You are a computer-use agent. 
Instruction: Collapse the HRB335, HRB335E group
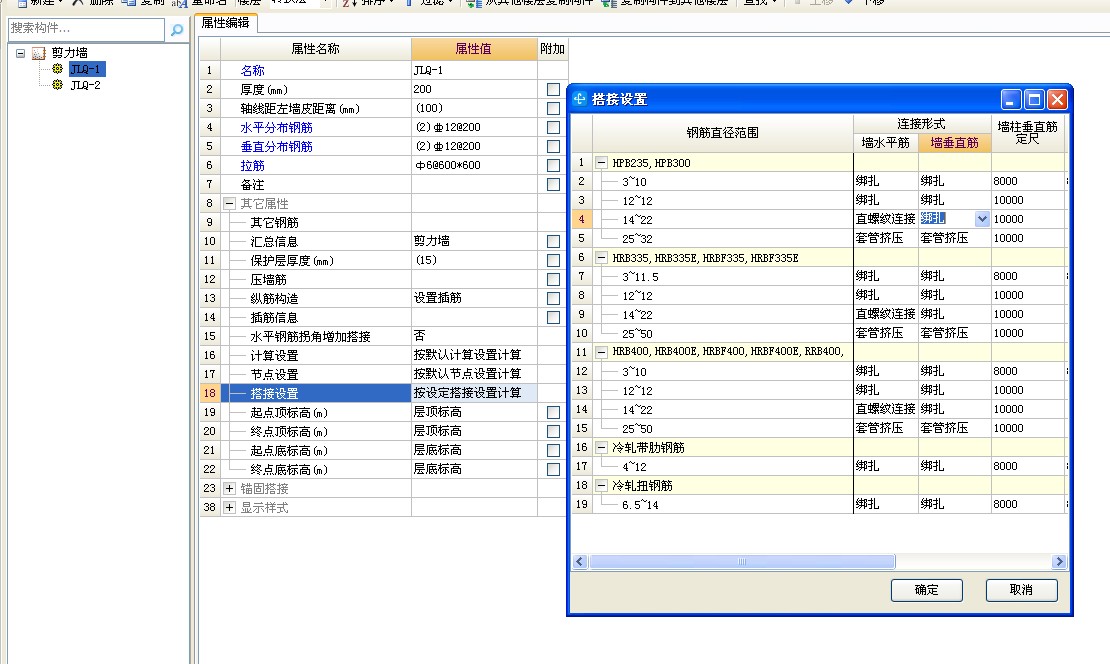601,258
